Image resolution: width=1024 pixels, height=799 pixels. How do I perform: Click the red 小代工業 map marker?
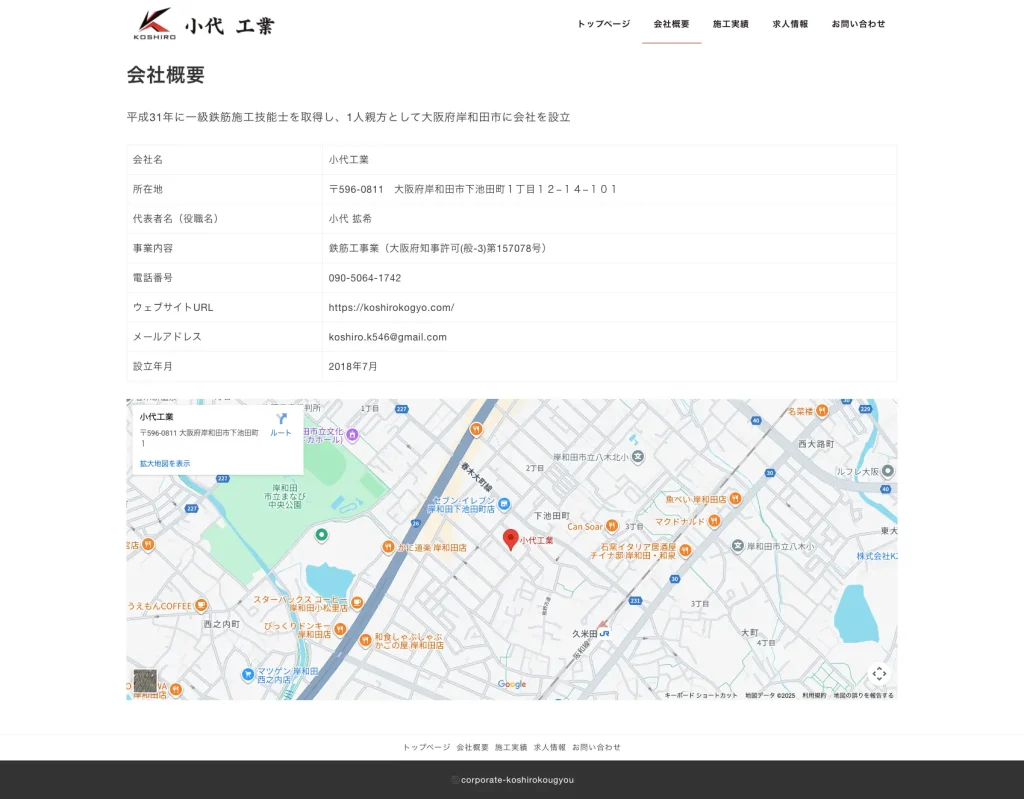510,537
